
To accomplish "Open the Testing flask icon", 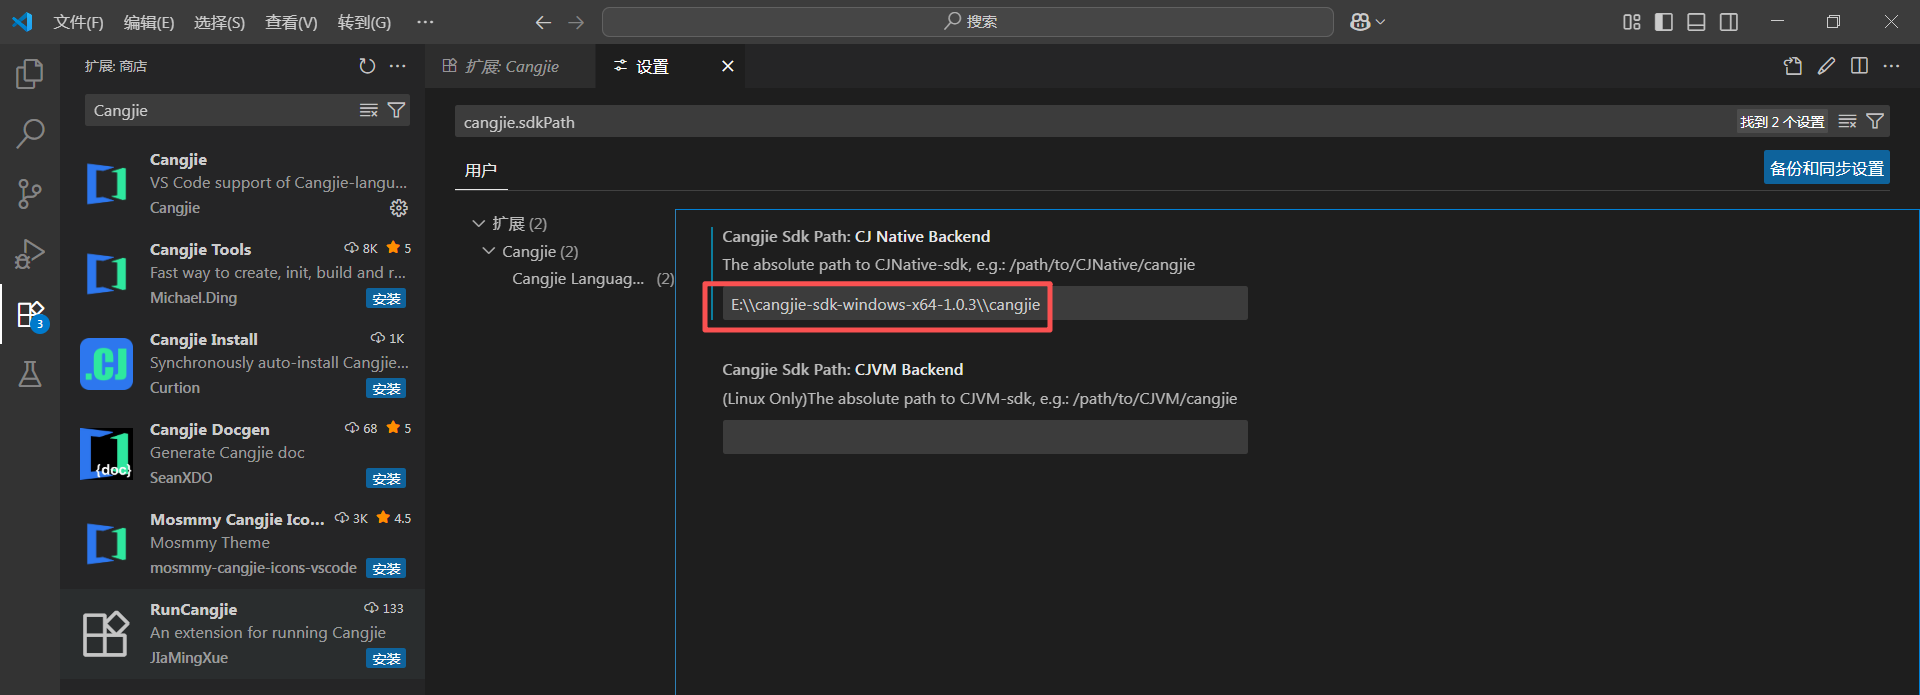I will click(30, 374).
